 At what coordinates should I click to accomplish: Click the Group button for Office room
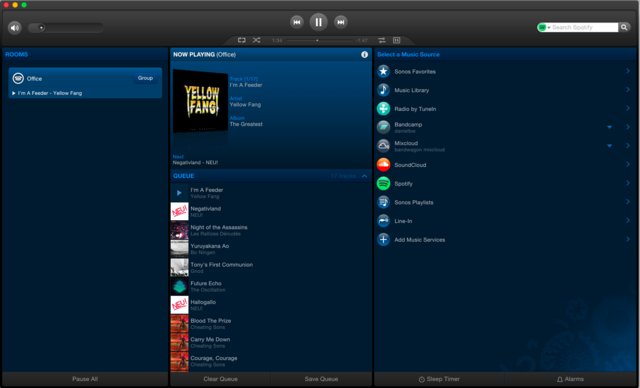point(145,78)
